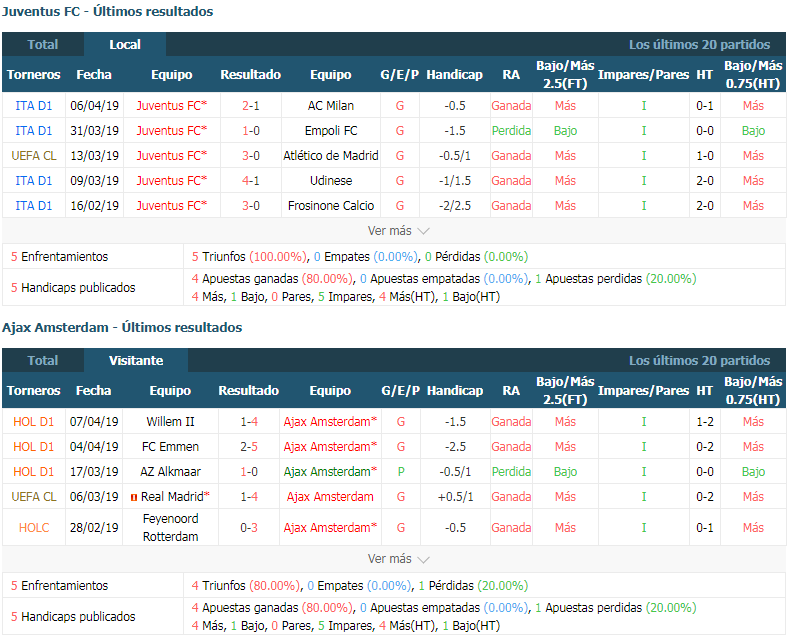Image resolution: width=788 pixels, height=639 pixels.
Task: Open HOL D1 tournament in Willem II row
Action: pos(34,421)
